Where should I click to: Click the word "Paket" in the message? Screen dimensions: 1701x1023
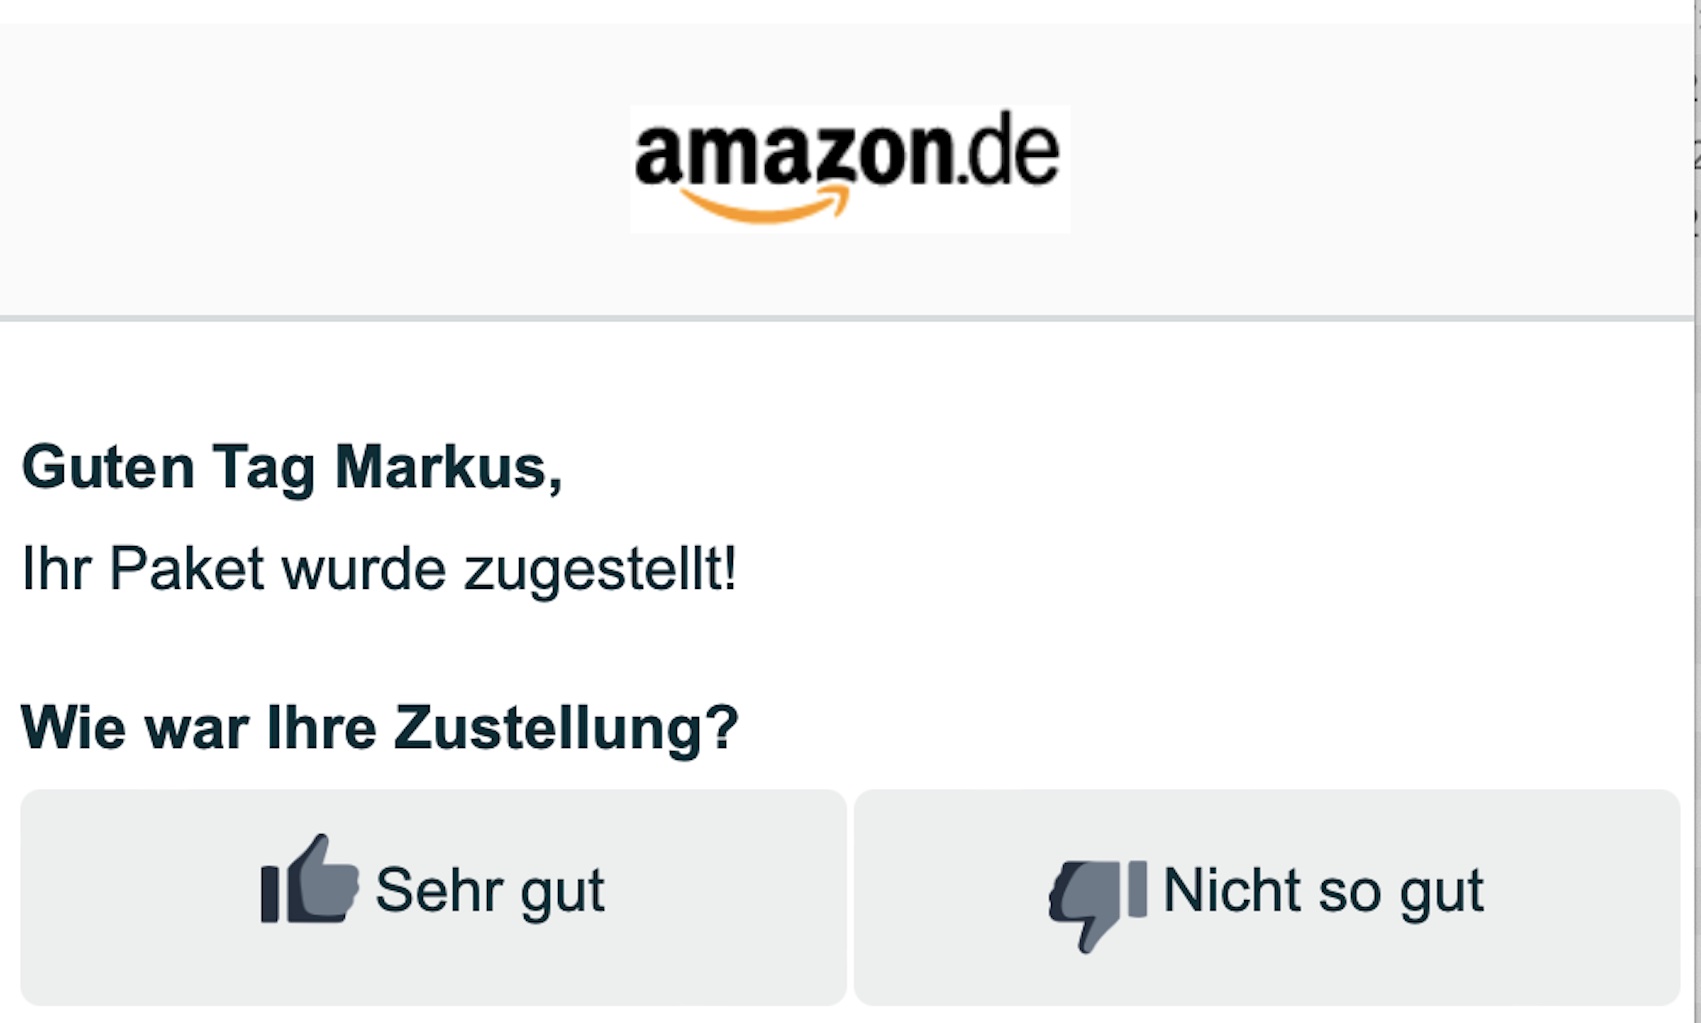[186, 569]
